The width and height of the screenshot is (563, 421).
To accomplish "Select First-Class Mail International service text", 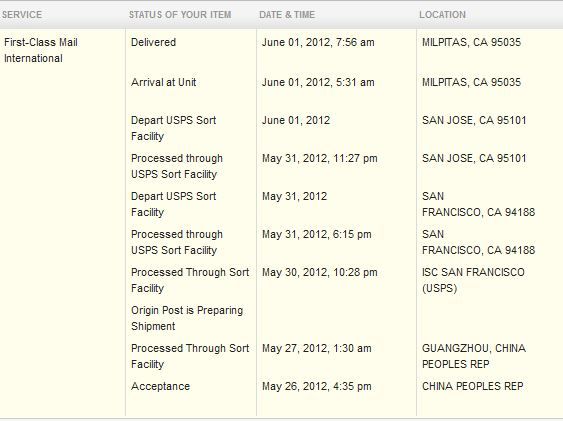I will click(41, 50).
